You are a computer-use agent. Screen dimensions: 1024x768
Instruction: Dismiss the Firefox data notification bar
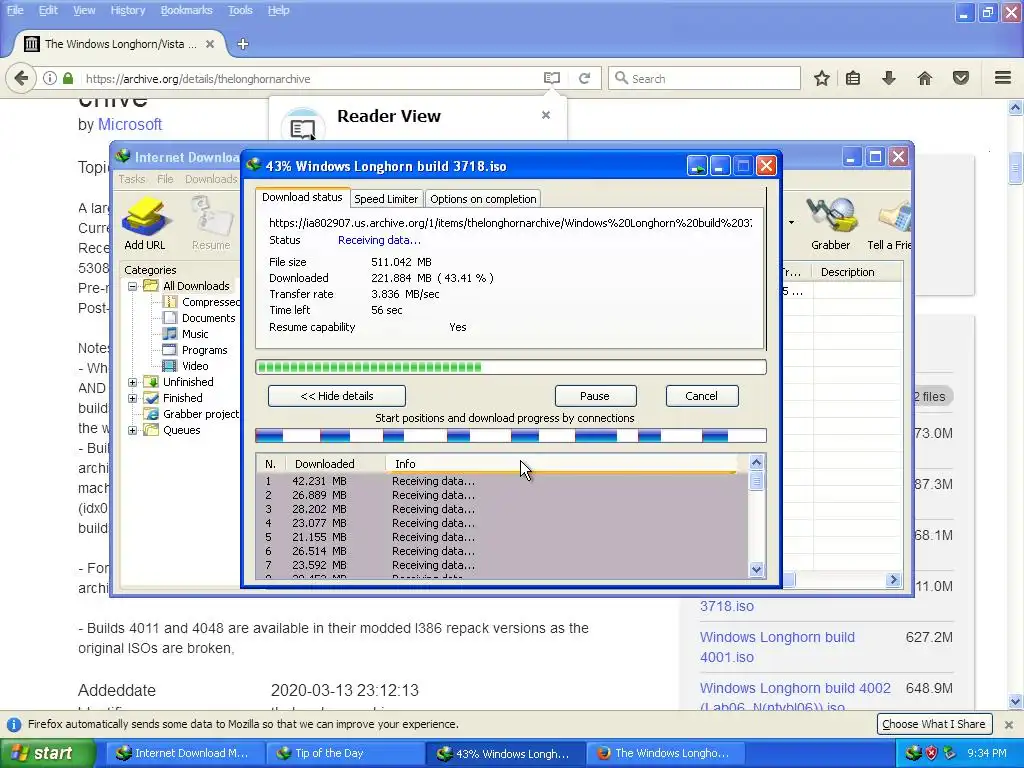pos(1008,724)
